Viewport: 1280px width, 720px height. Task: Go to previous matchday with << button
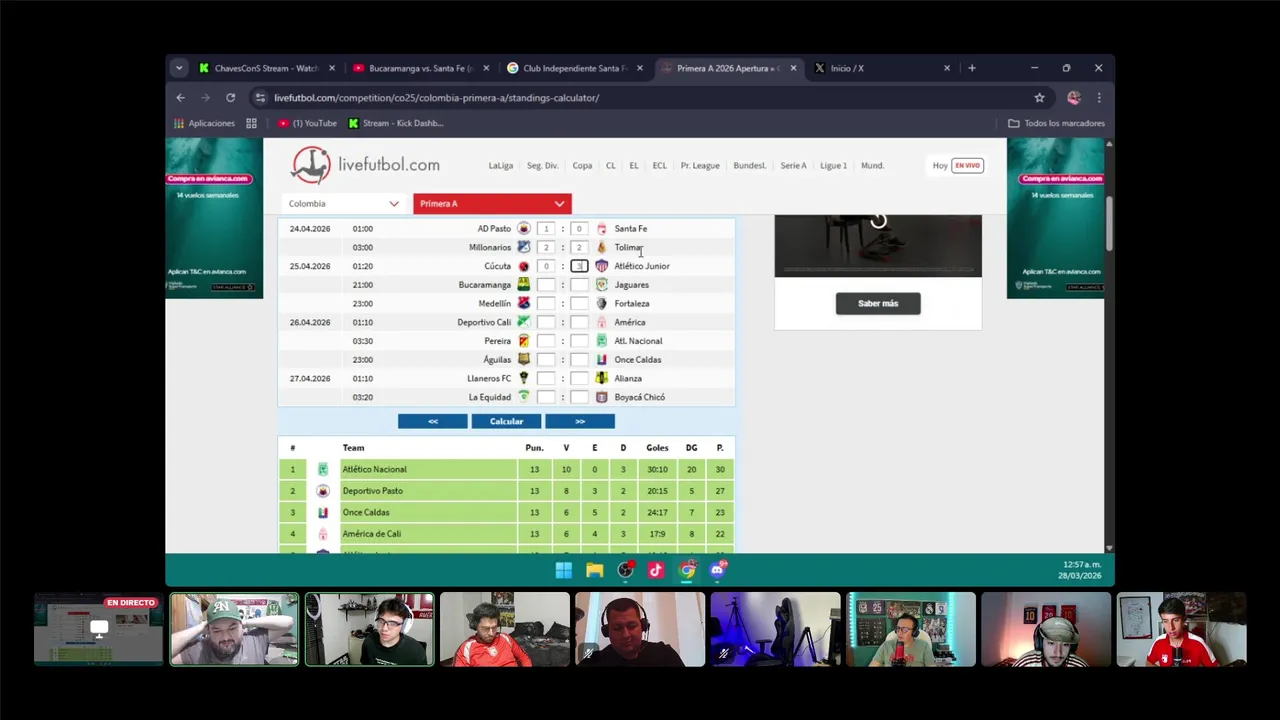point(433,421)
